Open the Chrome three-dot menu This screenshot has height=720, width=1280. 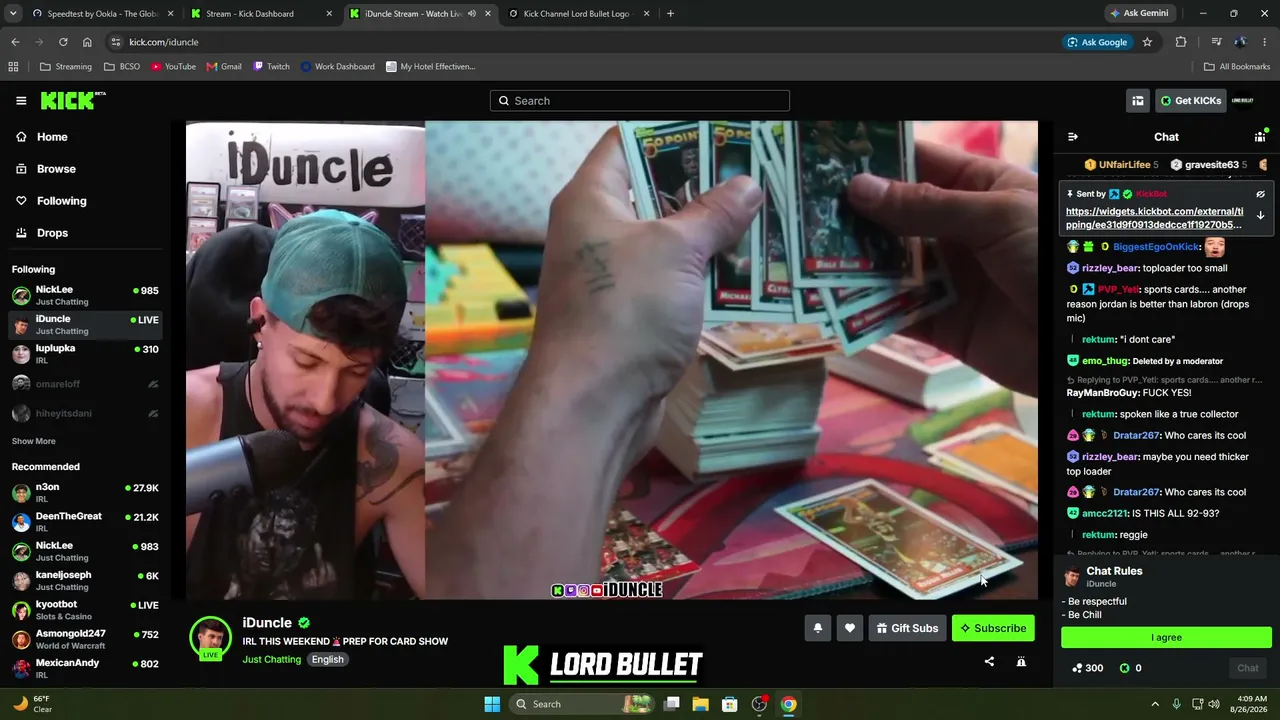(1265, 42)
